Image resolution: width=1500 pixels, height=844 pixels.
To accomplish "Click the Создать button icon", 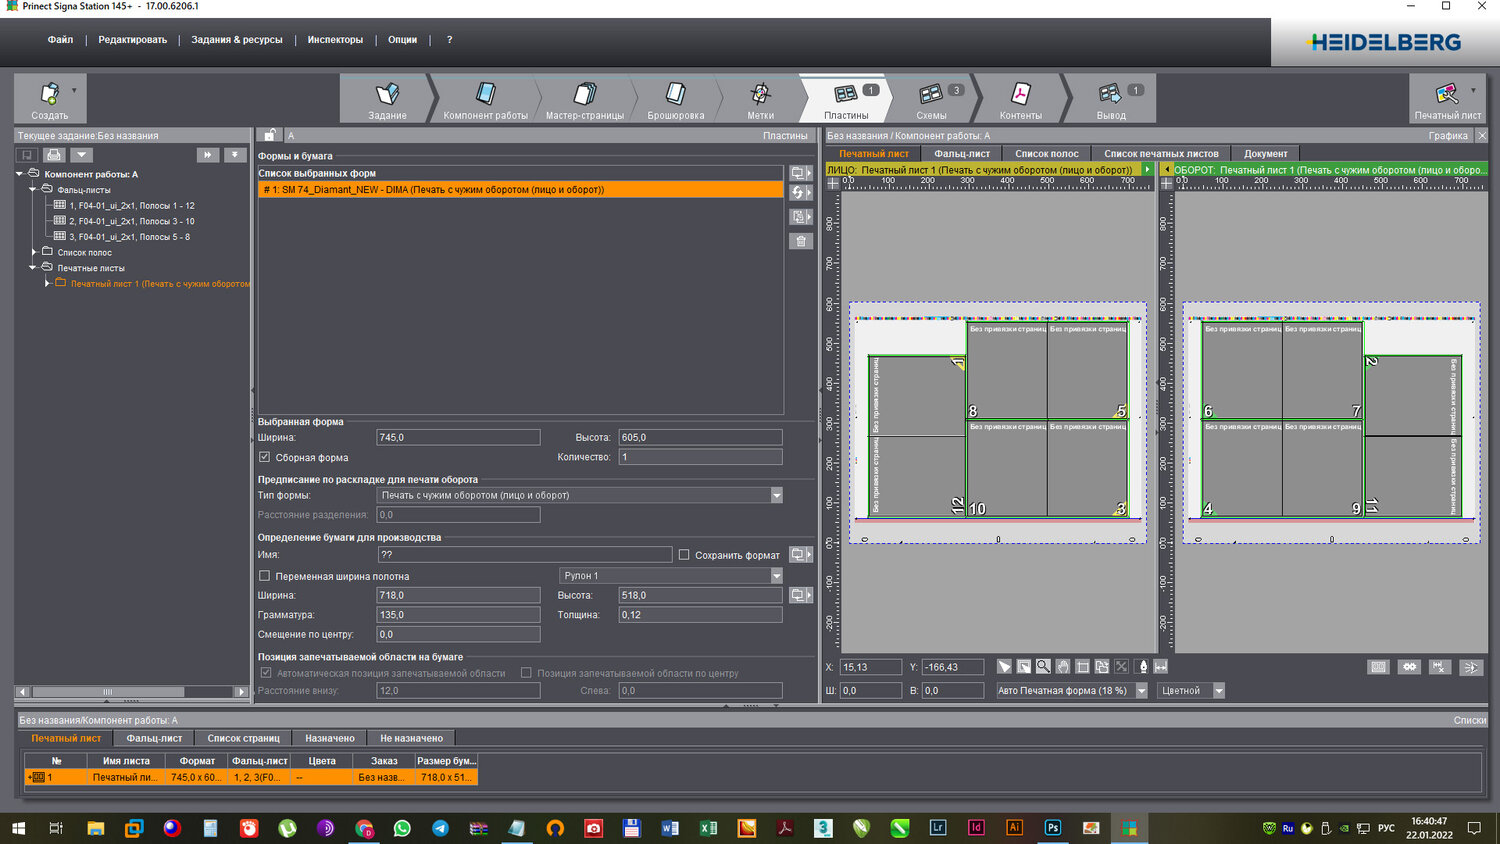I will [49, 94].
